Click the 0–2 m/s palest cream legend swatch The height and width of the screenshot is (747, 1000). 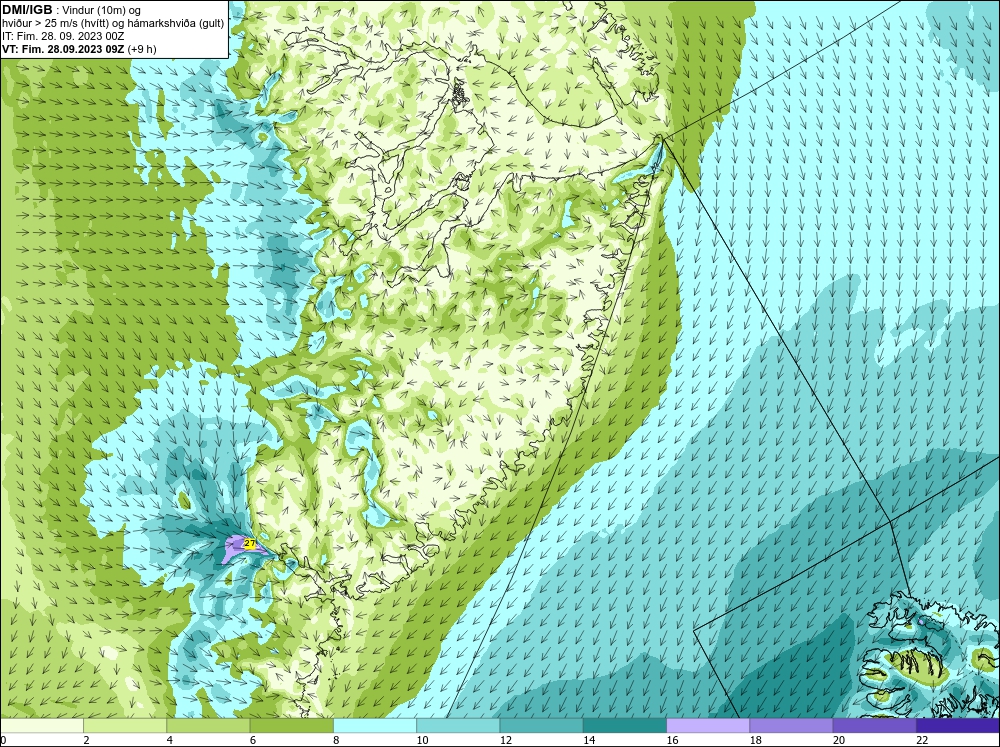coord(41,726)
